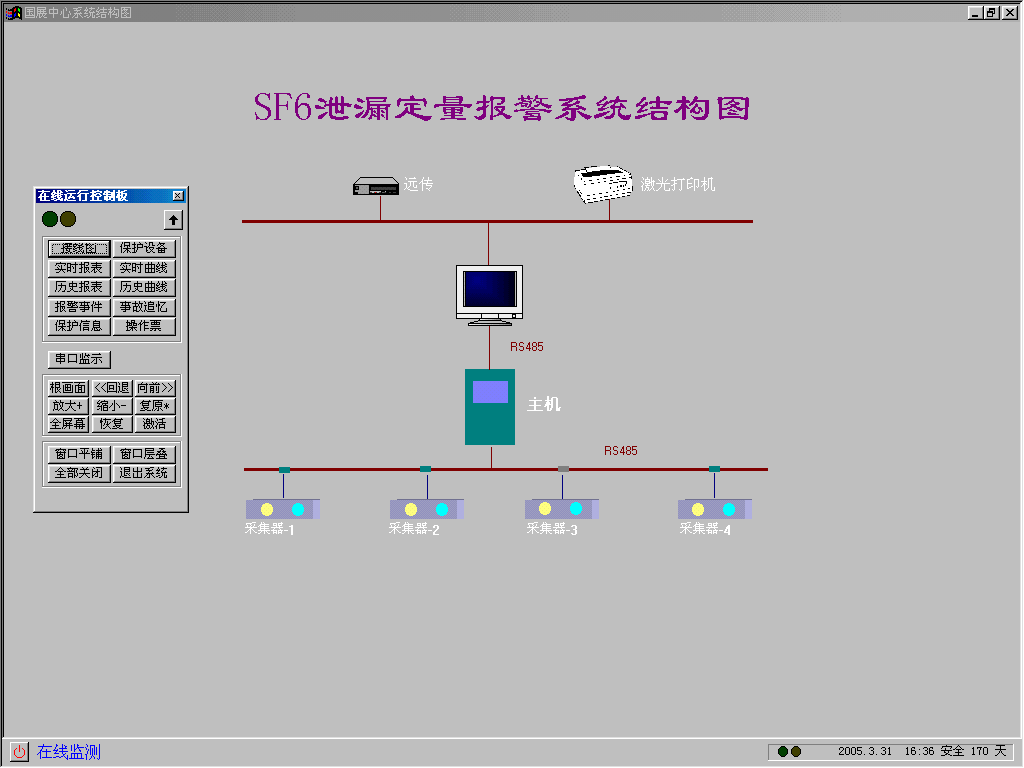Click the green indicator light in the status bar
This screenshot has width=1024, height=768.
coord(783,752)
